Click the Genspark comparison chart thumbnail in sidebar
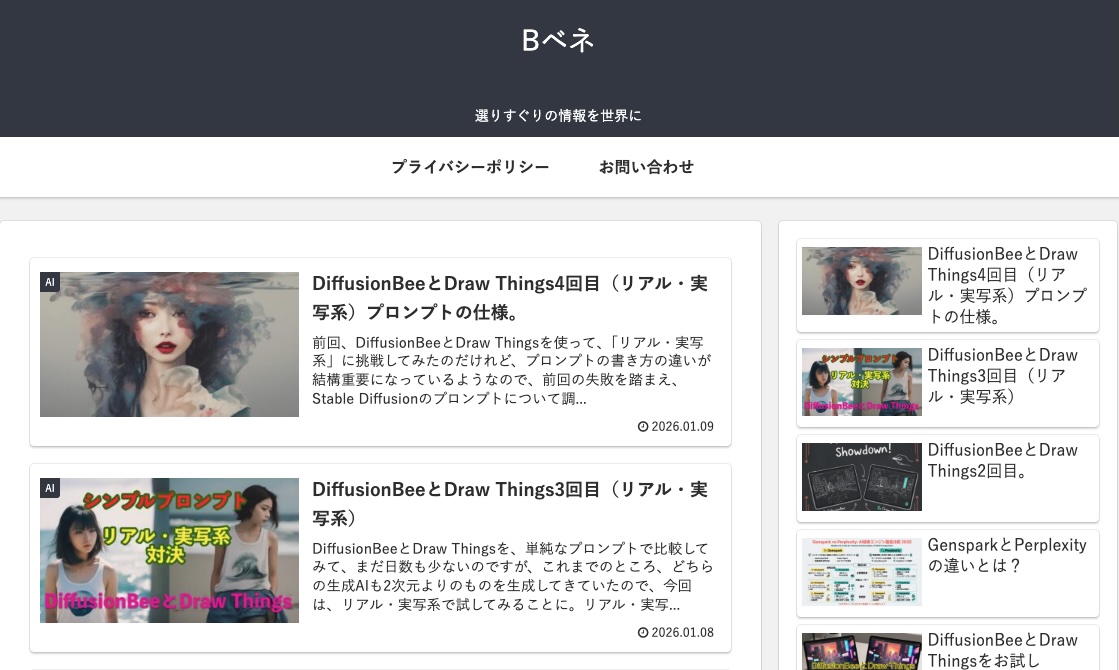The image size is (1119, 670). coord(861,571)
